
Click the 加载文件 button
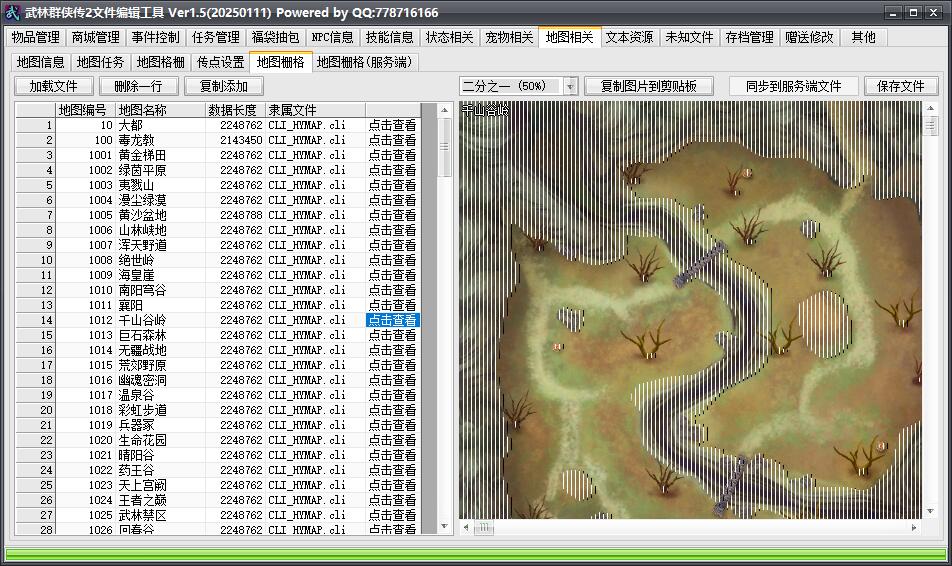pyautogui.click(x=53, y=86)
